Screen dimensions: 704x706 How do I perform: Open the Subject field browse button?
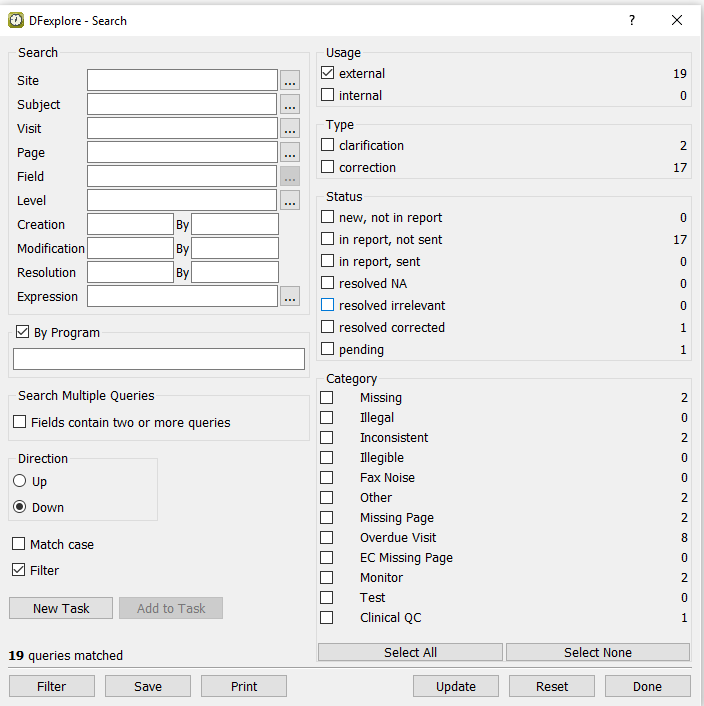point(290,105)
